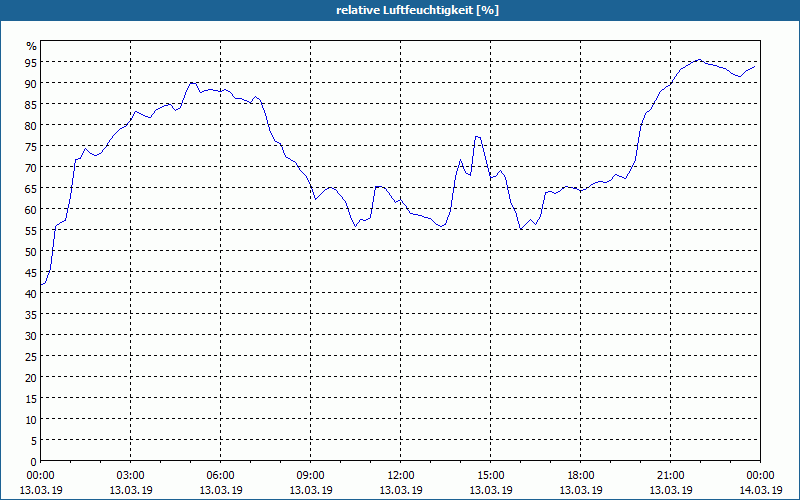This screenshot has height=500, width=800.
Task: Click the '18:00' time label
Action: coord(581,476)
